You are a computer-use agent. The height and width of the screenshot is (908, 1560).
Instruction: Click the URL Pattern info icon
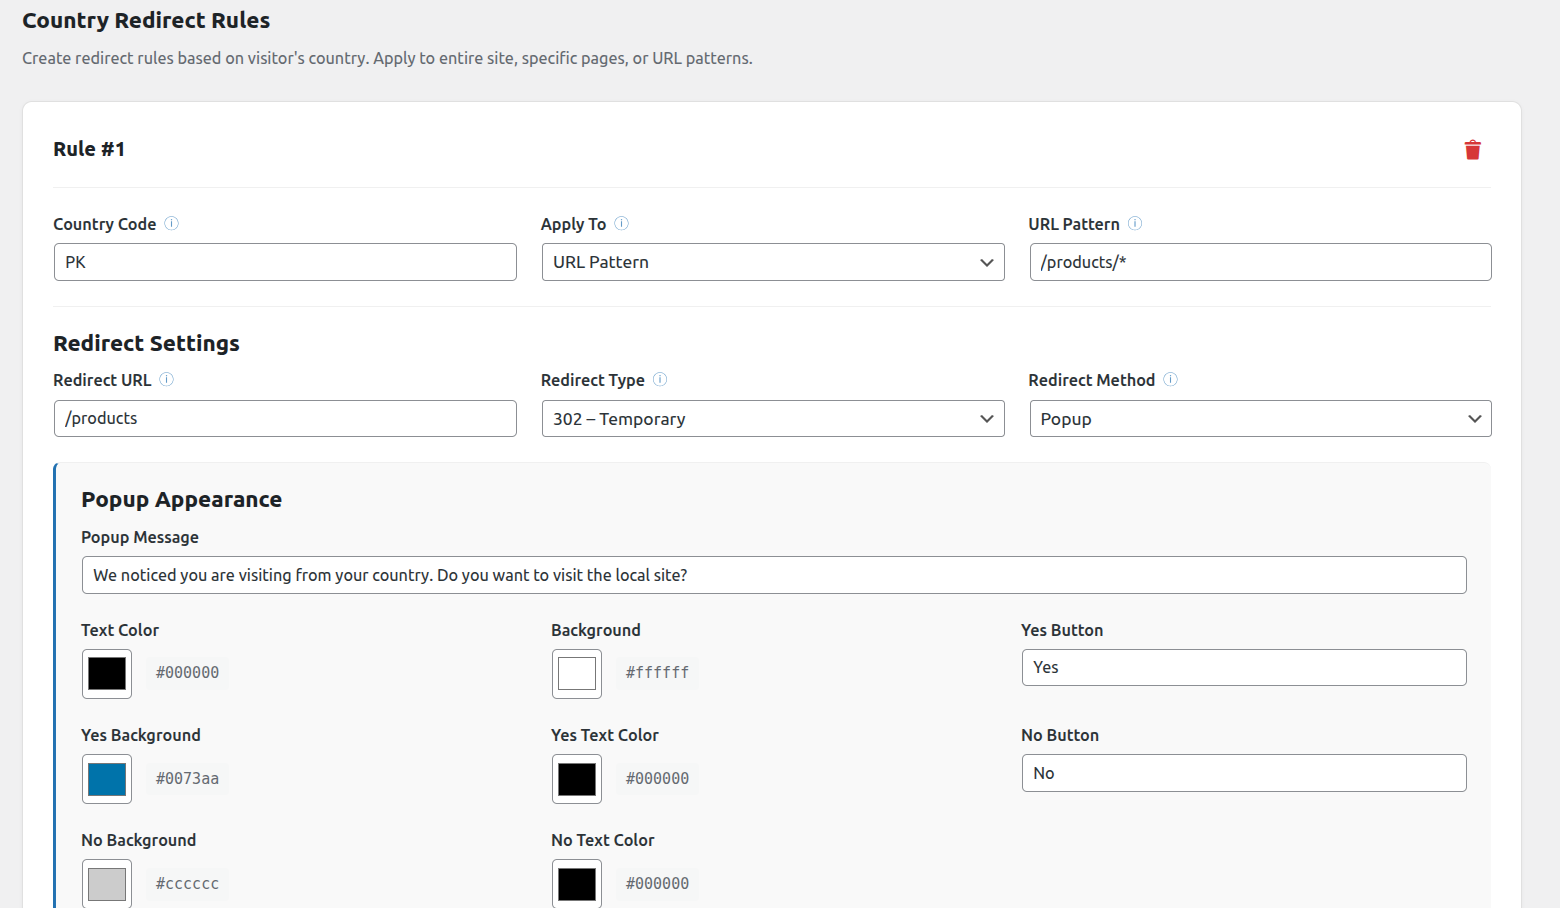click(x=1134, y=223)
